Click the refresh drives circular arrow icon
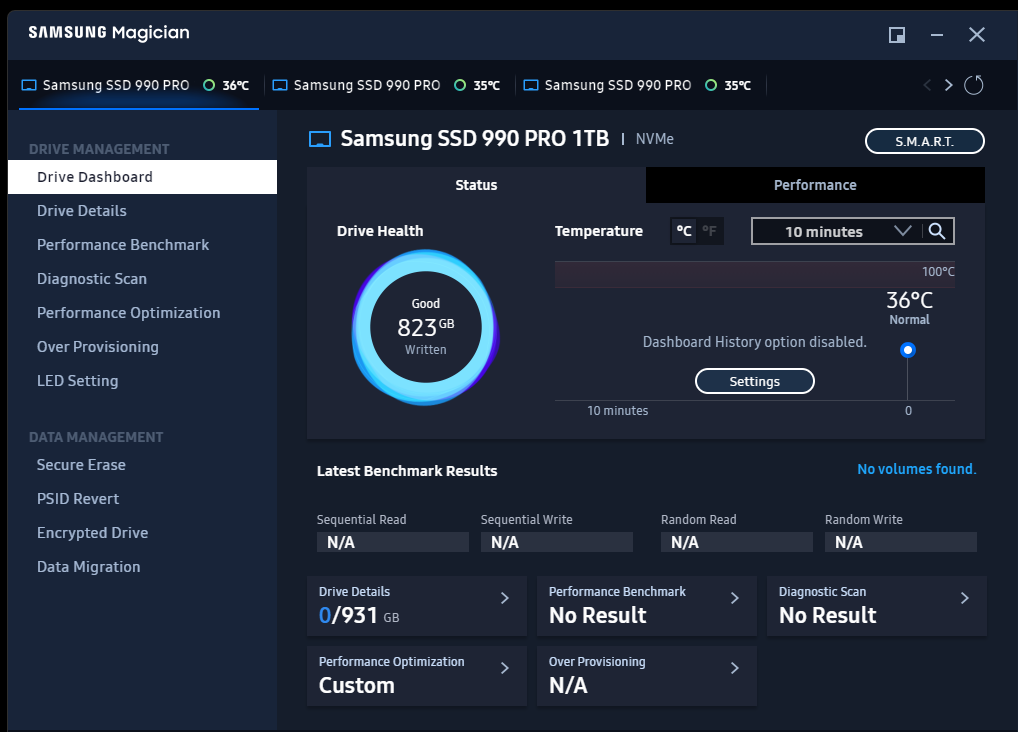This screenshot has height=732, width=1018. tap(973, 85)
